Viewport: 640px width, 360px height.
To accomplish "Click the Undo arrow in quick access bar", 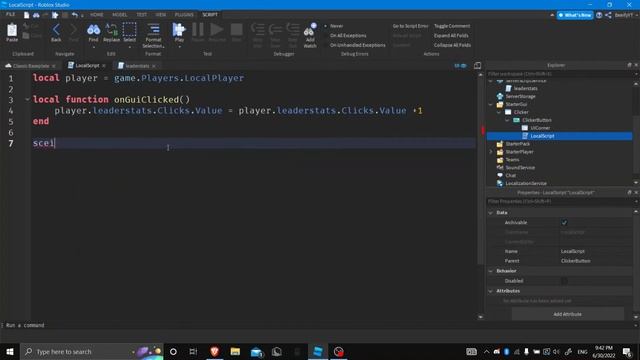I will [x=75, y=15].
